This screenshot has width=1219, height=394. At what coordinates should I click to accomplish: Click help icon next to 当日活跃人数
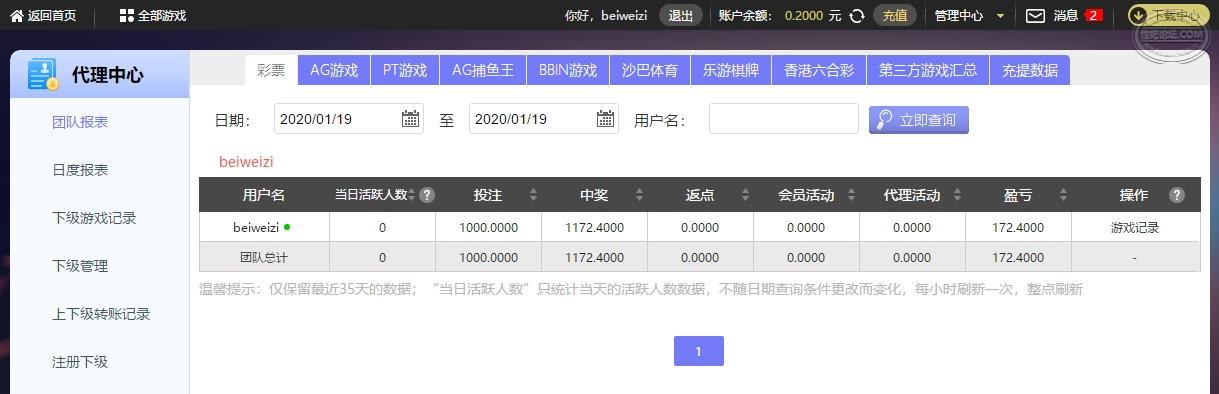[427, 195]
